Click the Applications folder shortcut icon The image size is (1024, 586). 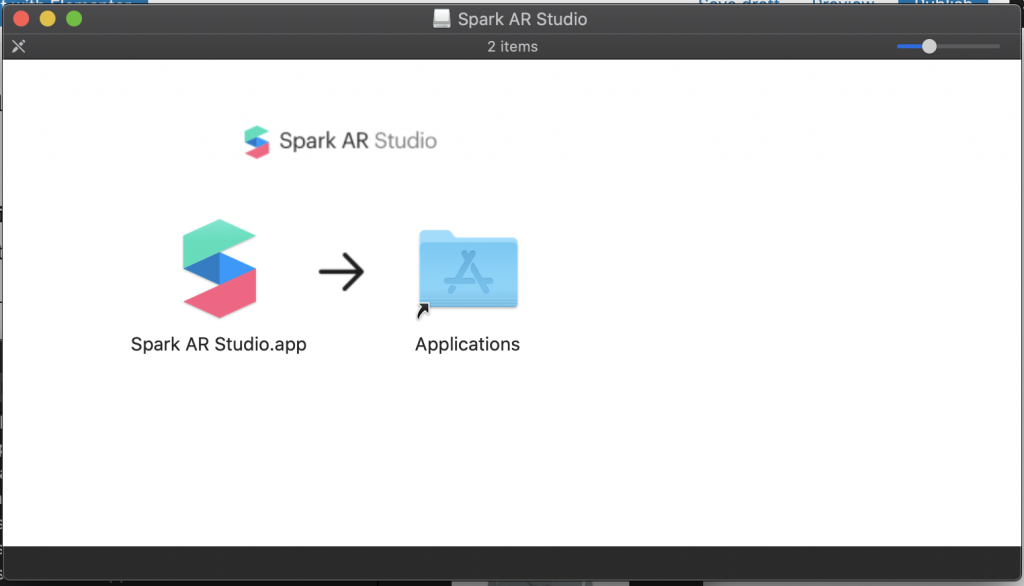pyautogui.click(x=468, y=272)
